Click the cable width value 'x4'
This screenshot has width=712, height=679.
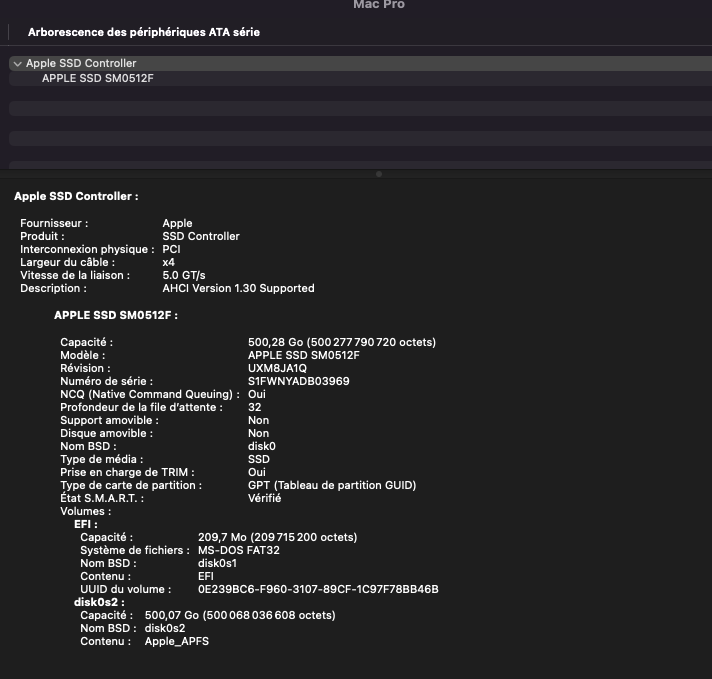point(168,263)
